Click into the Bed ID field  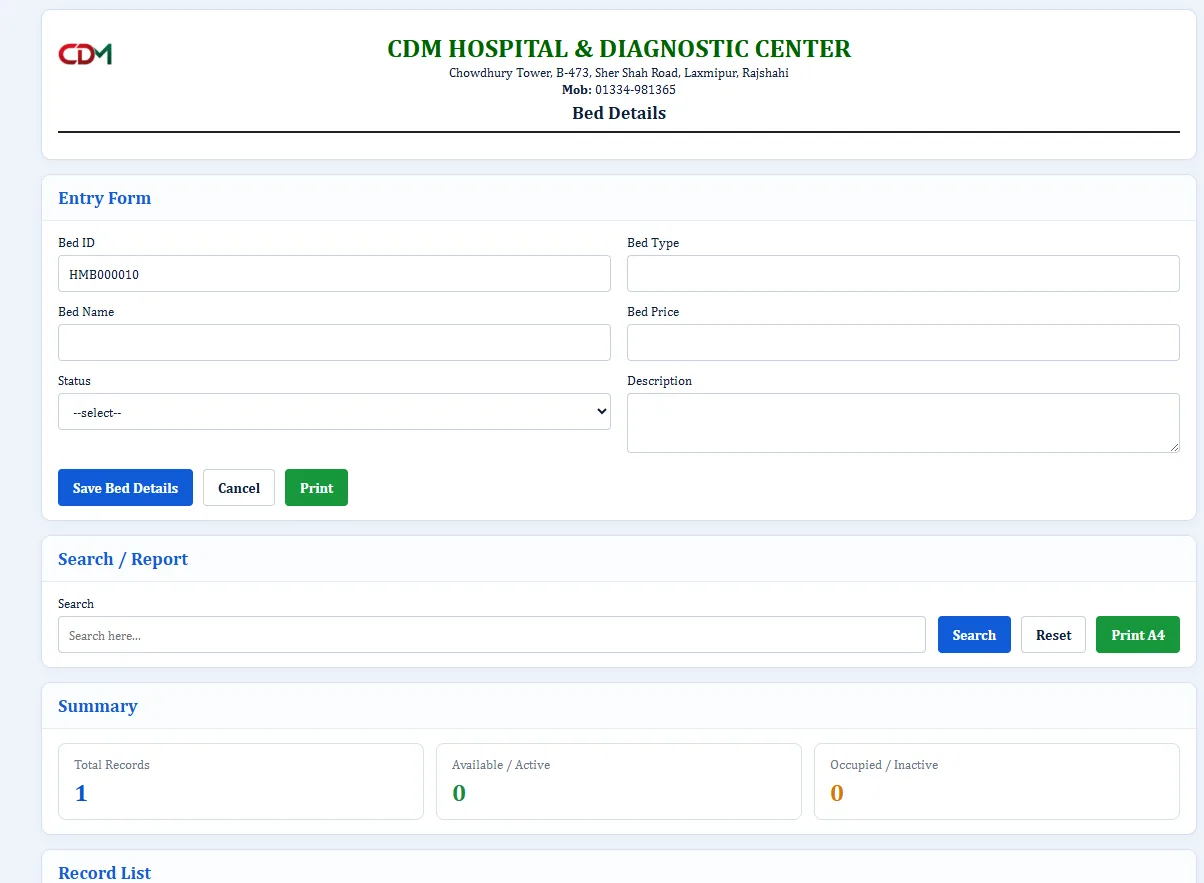[334, 273]
